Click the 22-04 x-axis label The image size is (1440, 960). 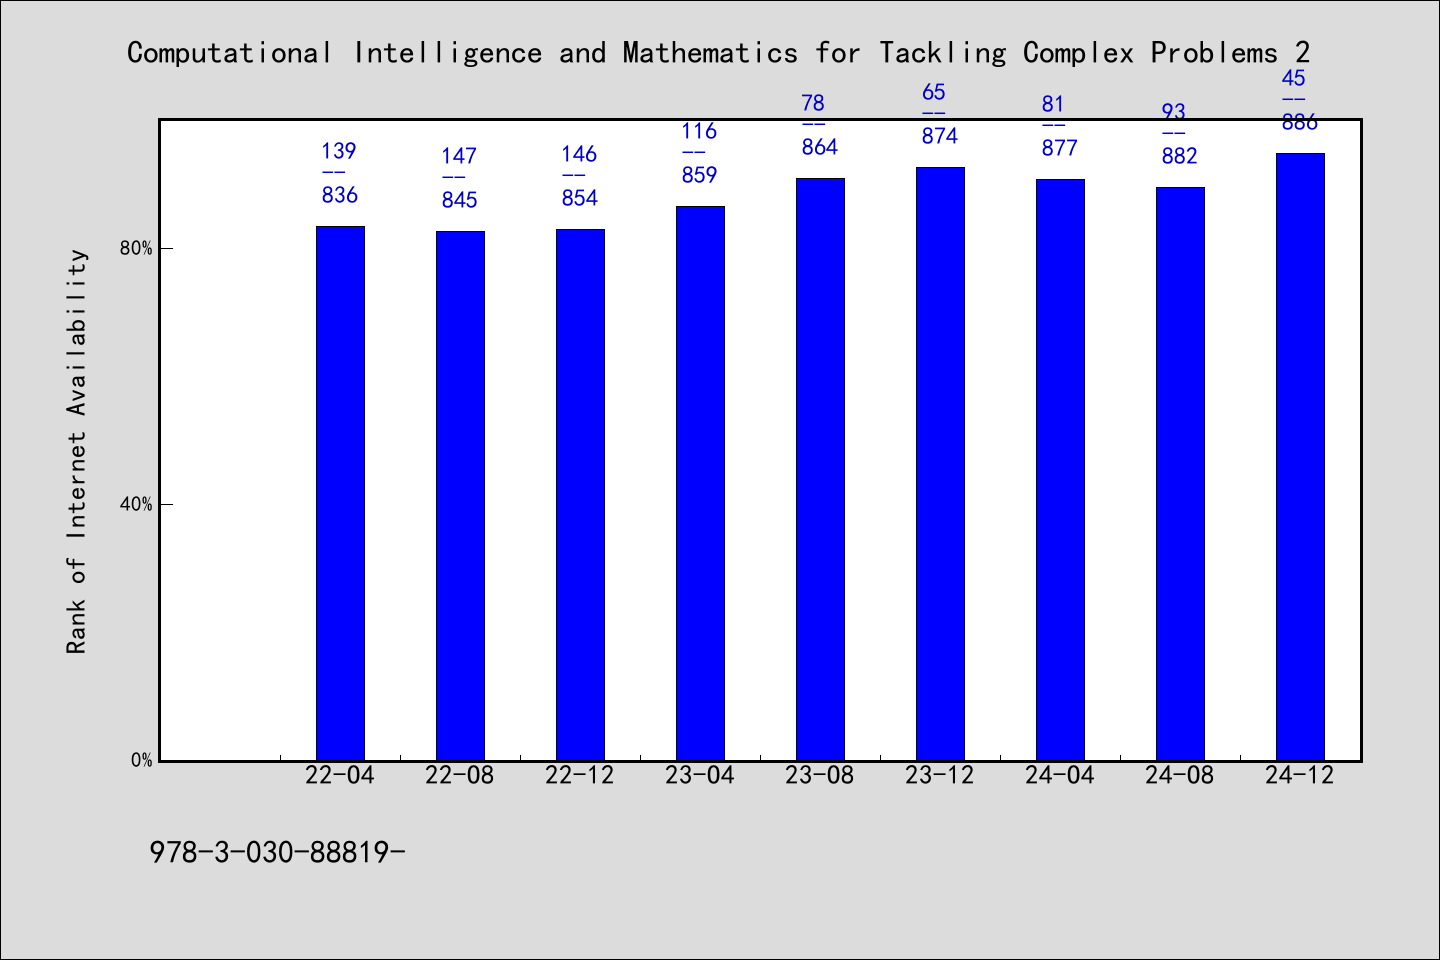(340, 776)
